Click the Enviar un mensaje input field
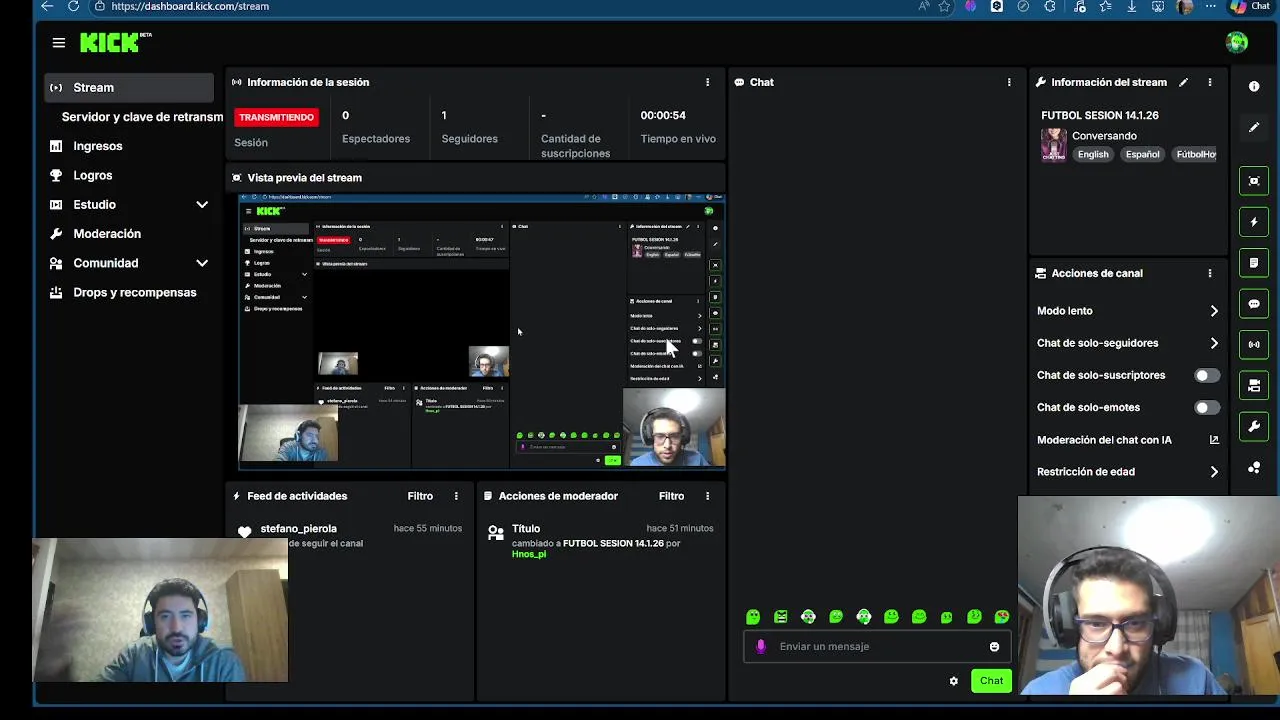The height and width of the screenshot is (720, 1280). coord(876,647)
